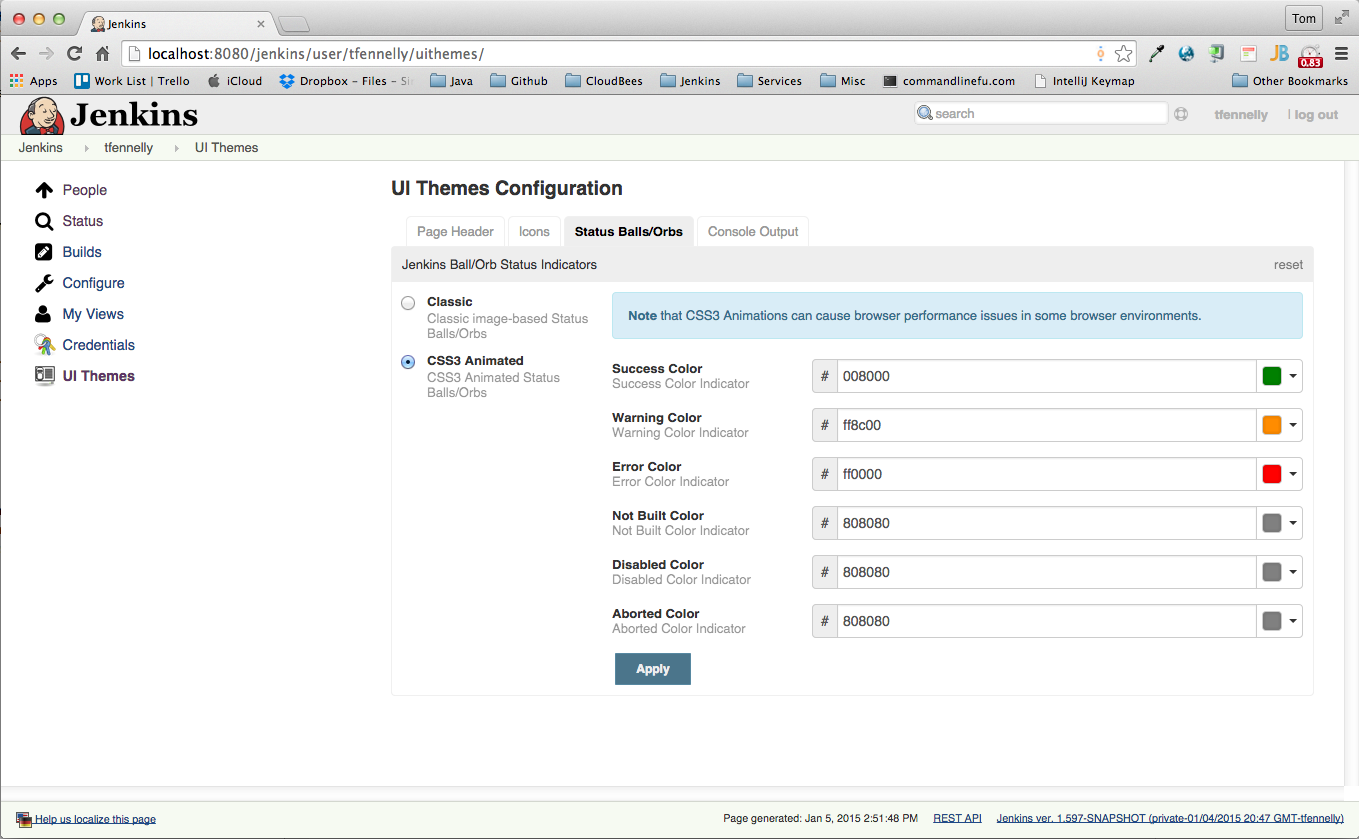Click Help us localize this page link
Screen dimensions: 1359x839
point(95,819)
